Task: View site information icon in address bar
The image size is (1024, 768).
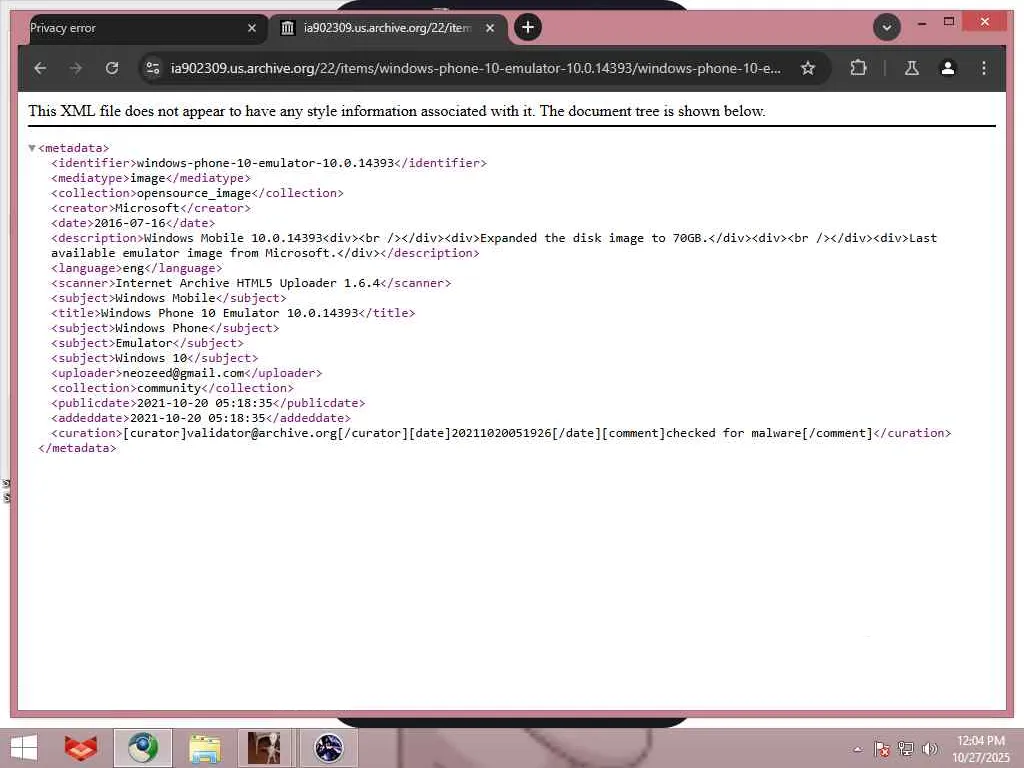Action: (153, 68)
